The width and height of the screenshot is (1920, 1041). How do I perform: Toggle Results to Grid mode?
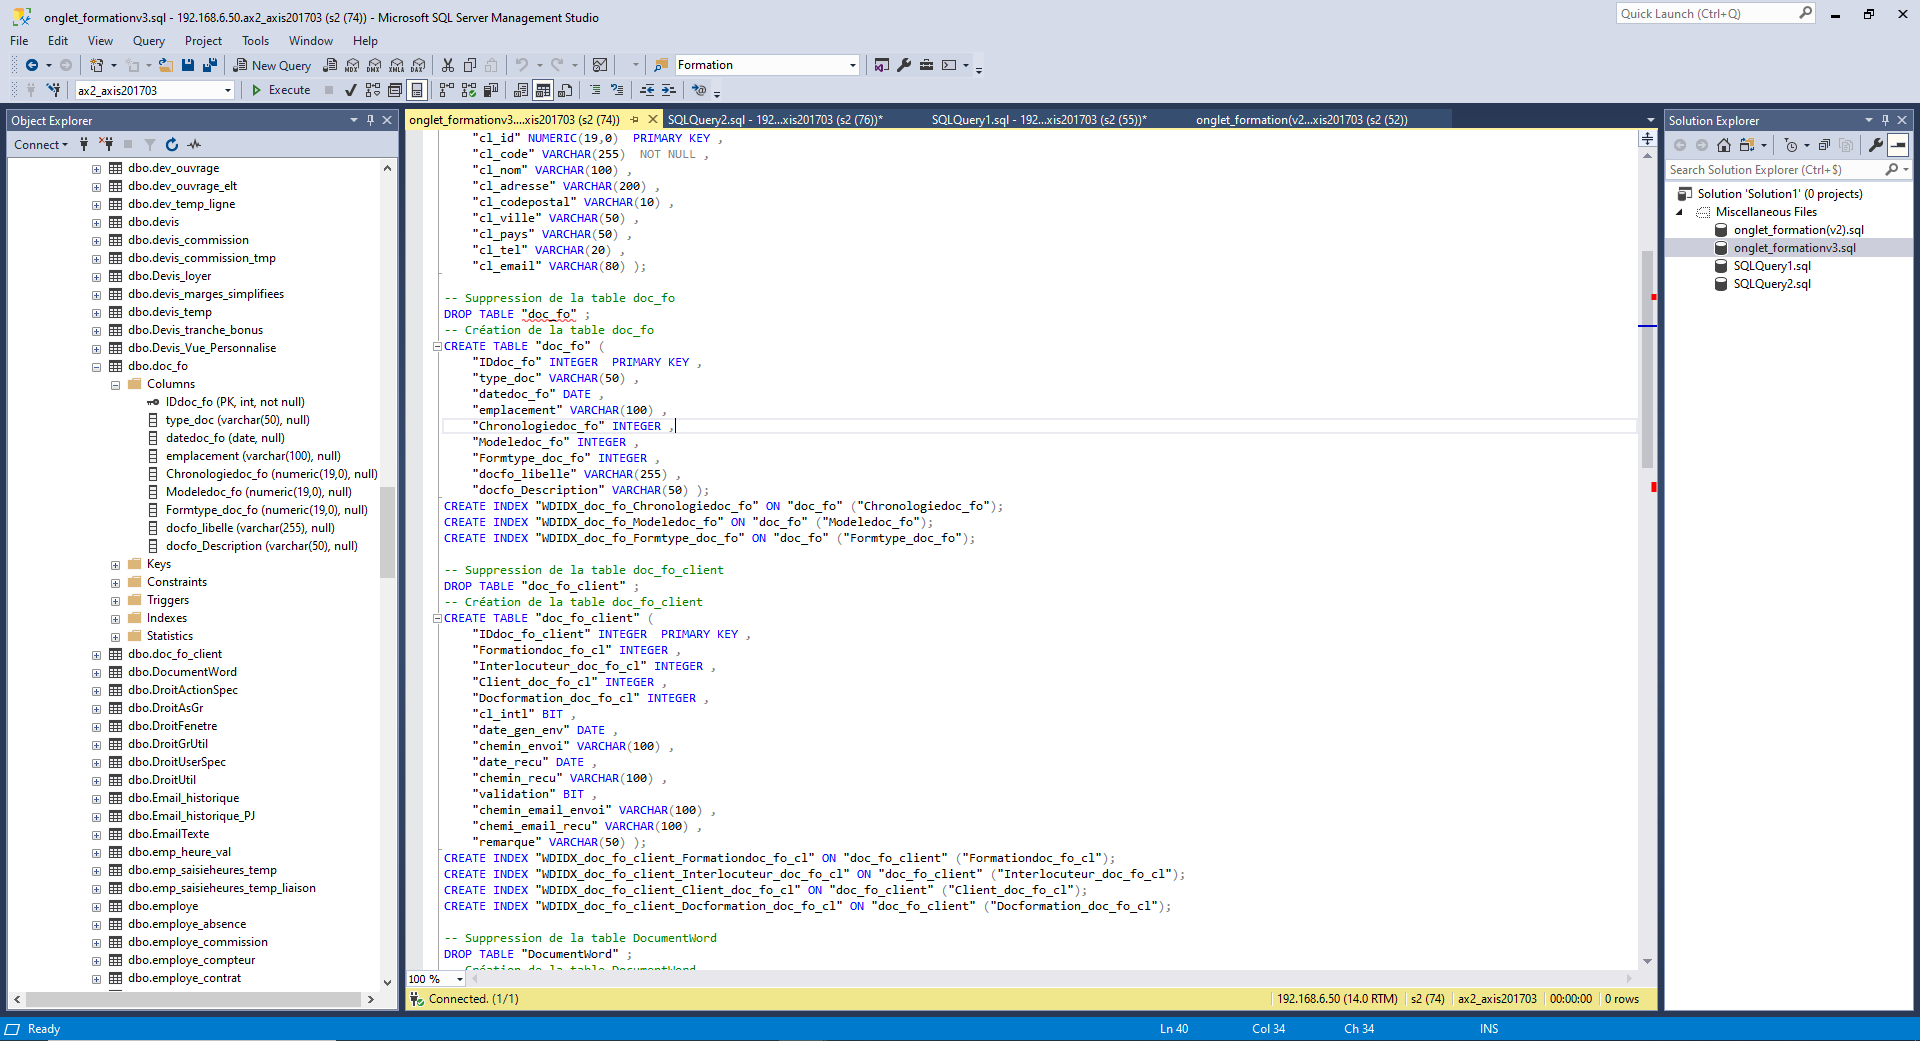543,90
